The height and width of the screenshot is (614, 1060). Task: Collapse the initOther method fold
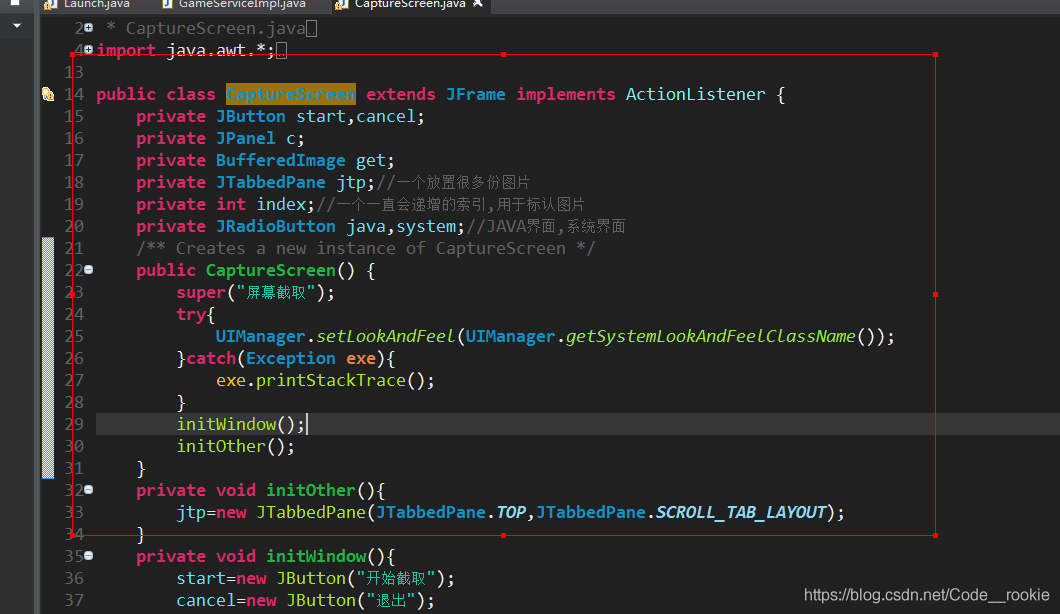pos(88,490)
